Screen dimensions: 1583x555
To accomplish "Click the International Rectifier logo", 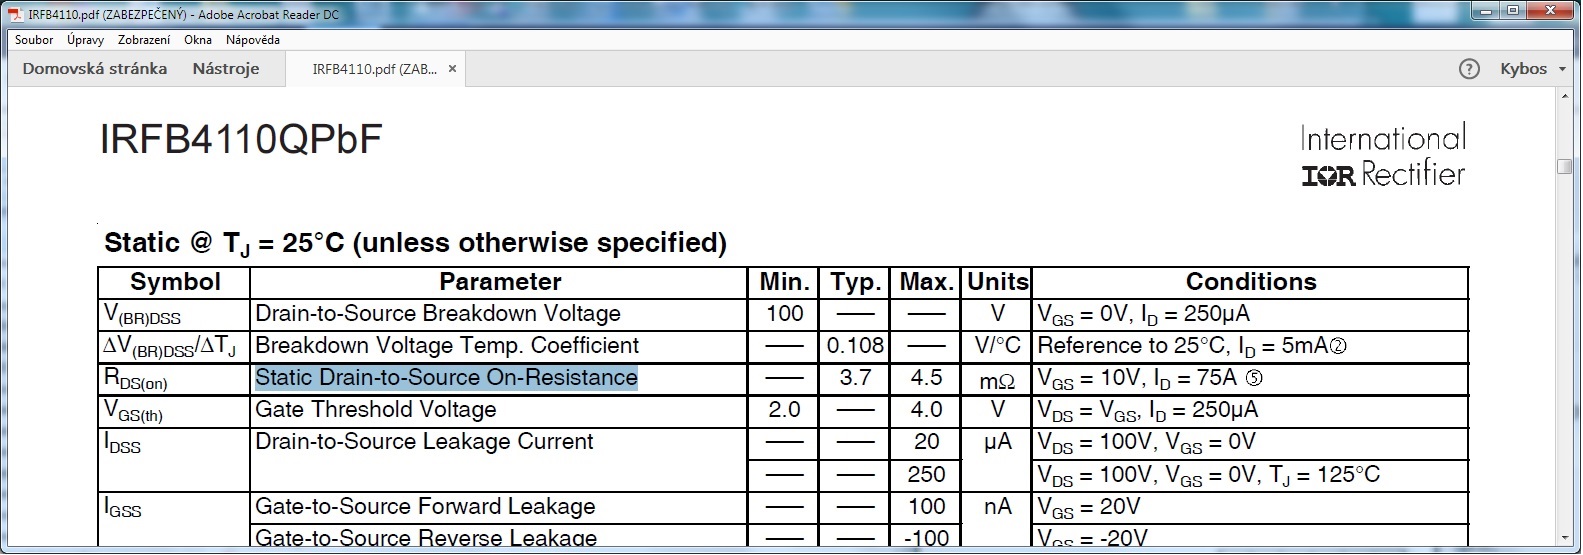I will pos(1383,156).
